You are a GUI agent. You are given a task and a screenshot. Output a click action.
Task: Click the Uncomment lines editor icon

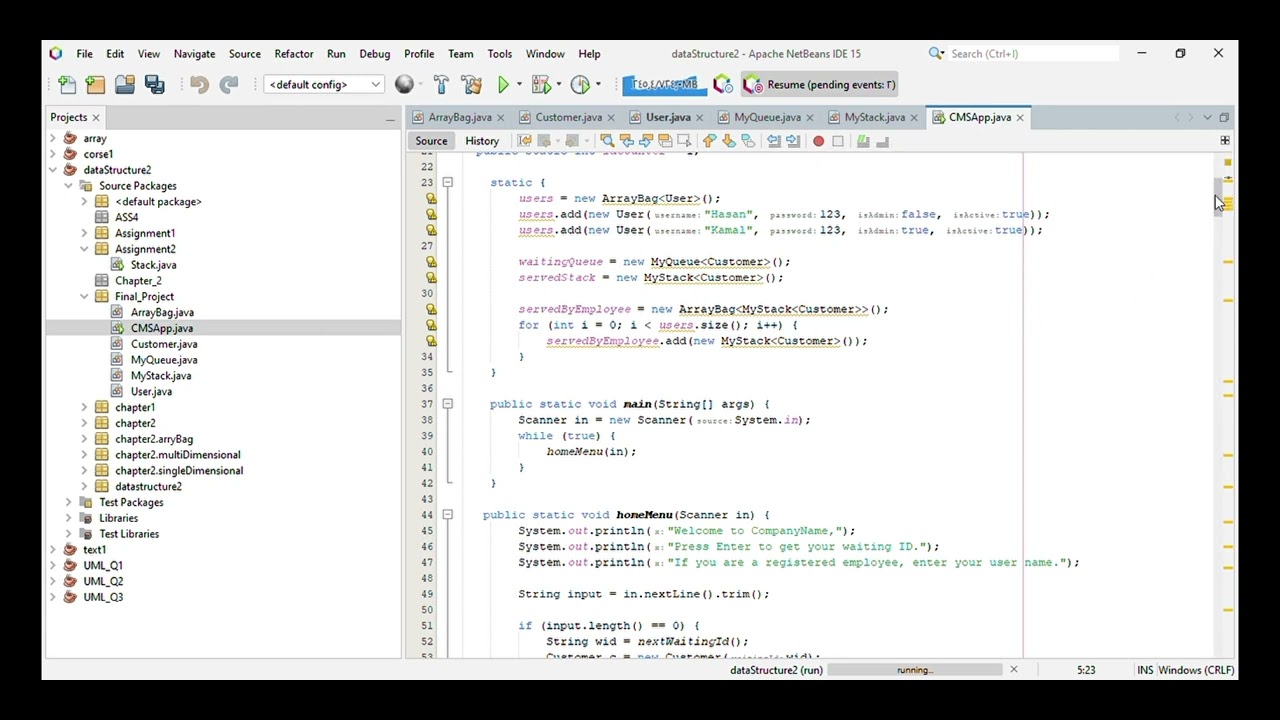point(882,141)
